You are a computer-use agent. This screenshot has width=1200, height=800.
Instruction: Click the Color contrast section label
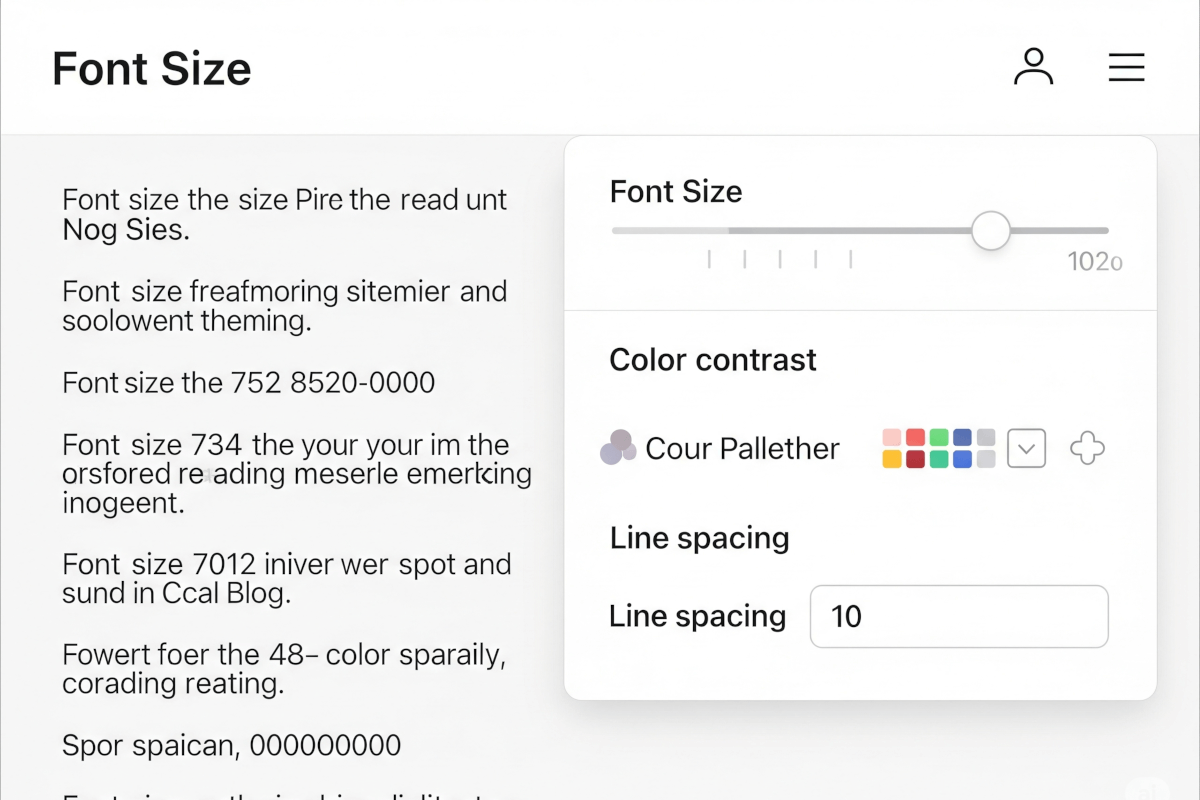[713, 359]
